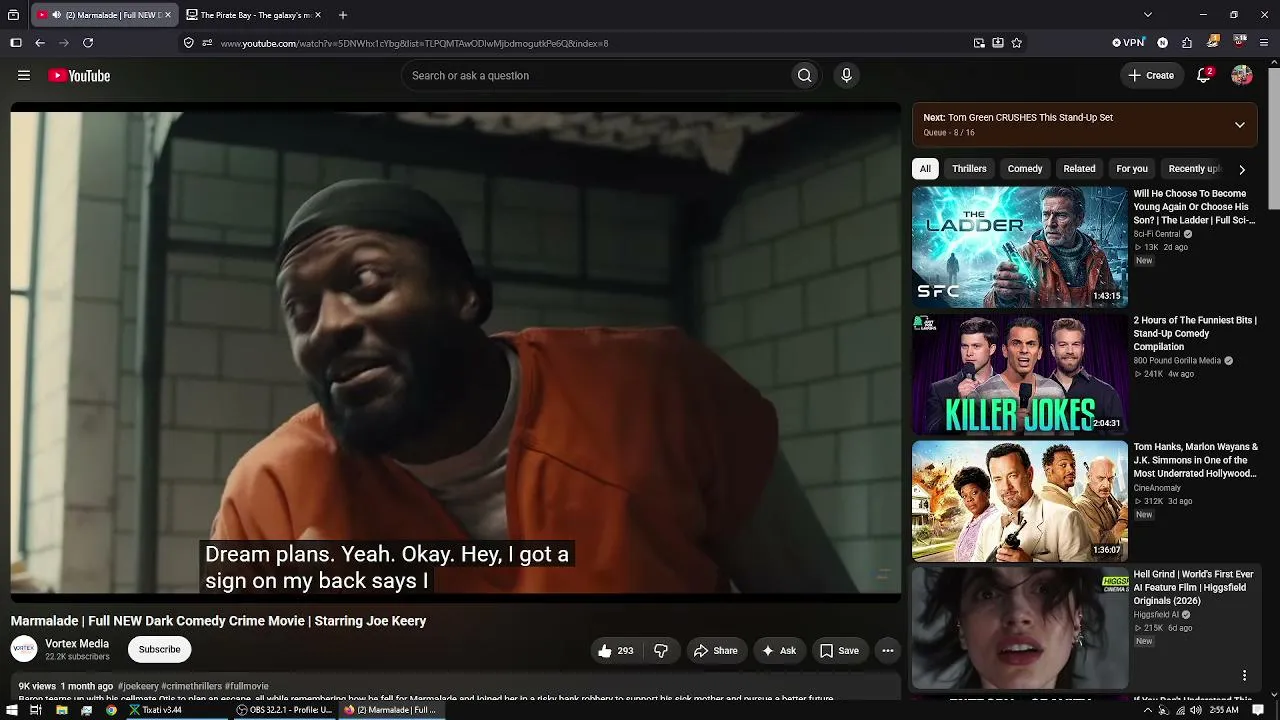Switch to OBS in the taskbar
The height and width of the screenshot is (720, 1280).
coord(284,710)
